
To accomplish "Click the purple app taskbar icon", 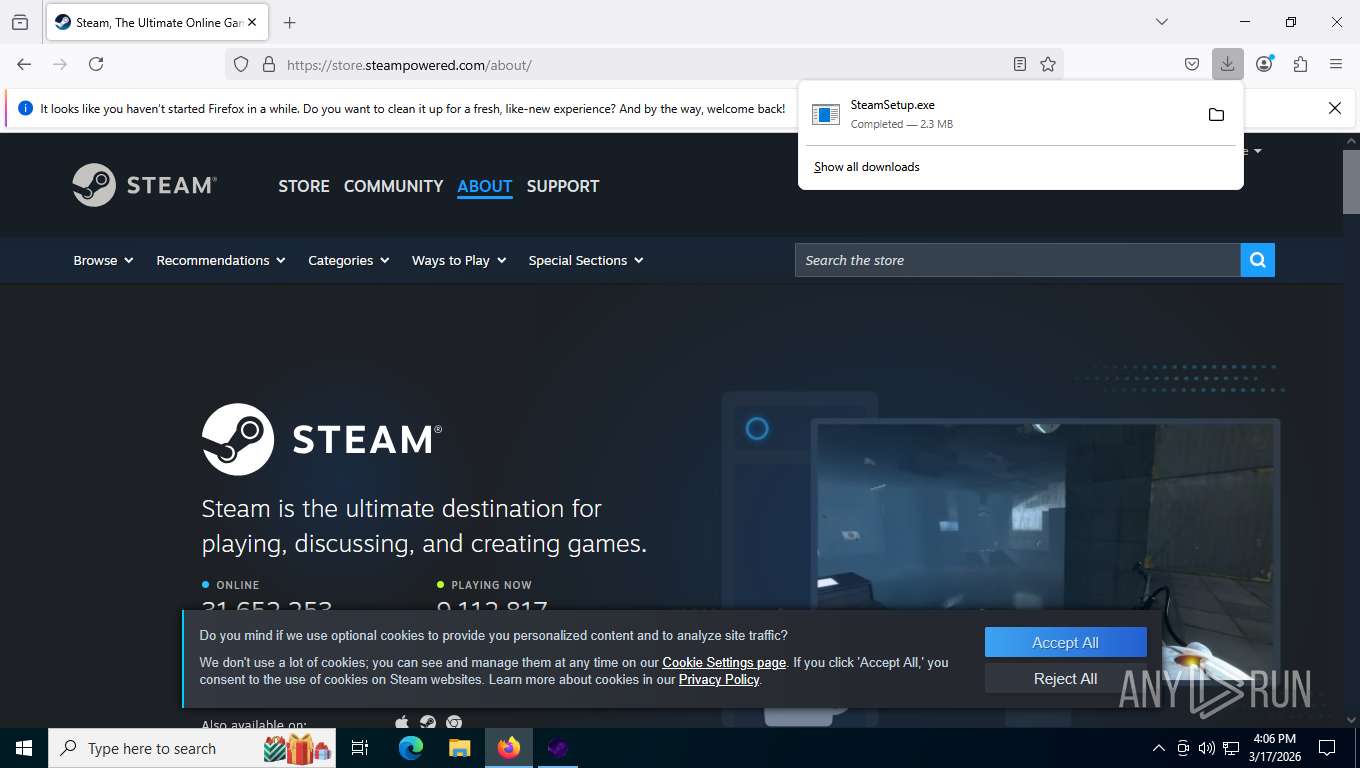I will point(558,748).
